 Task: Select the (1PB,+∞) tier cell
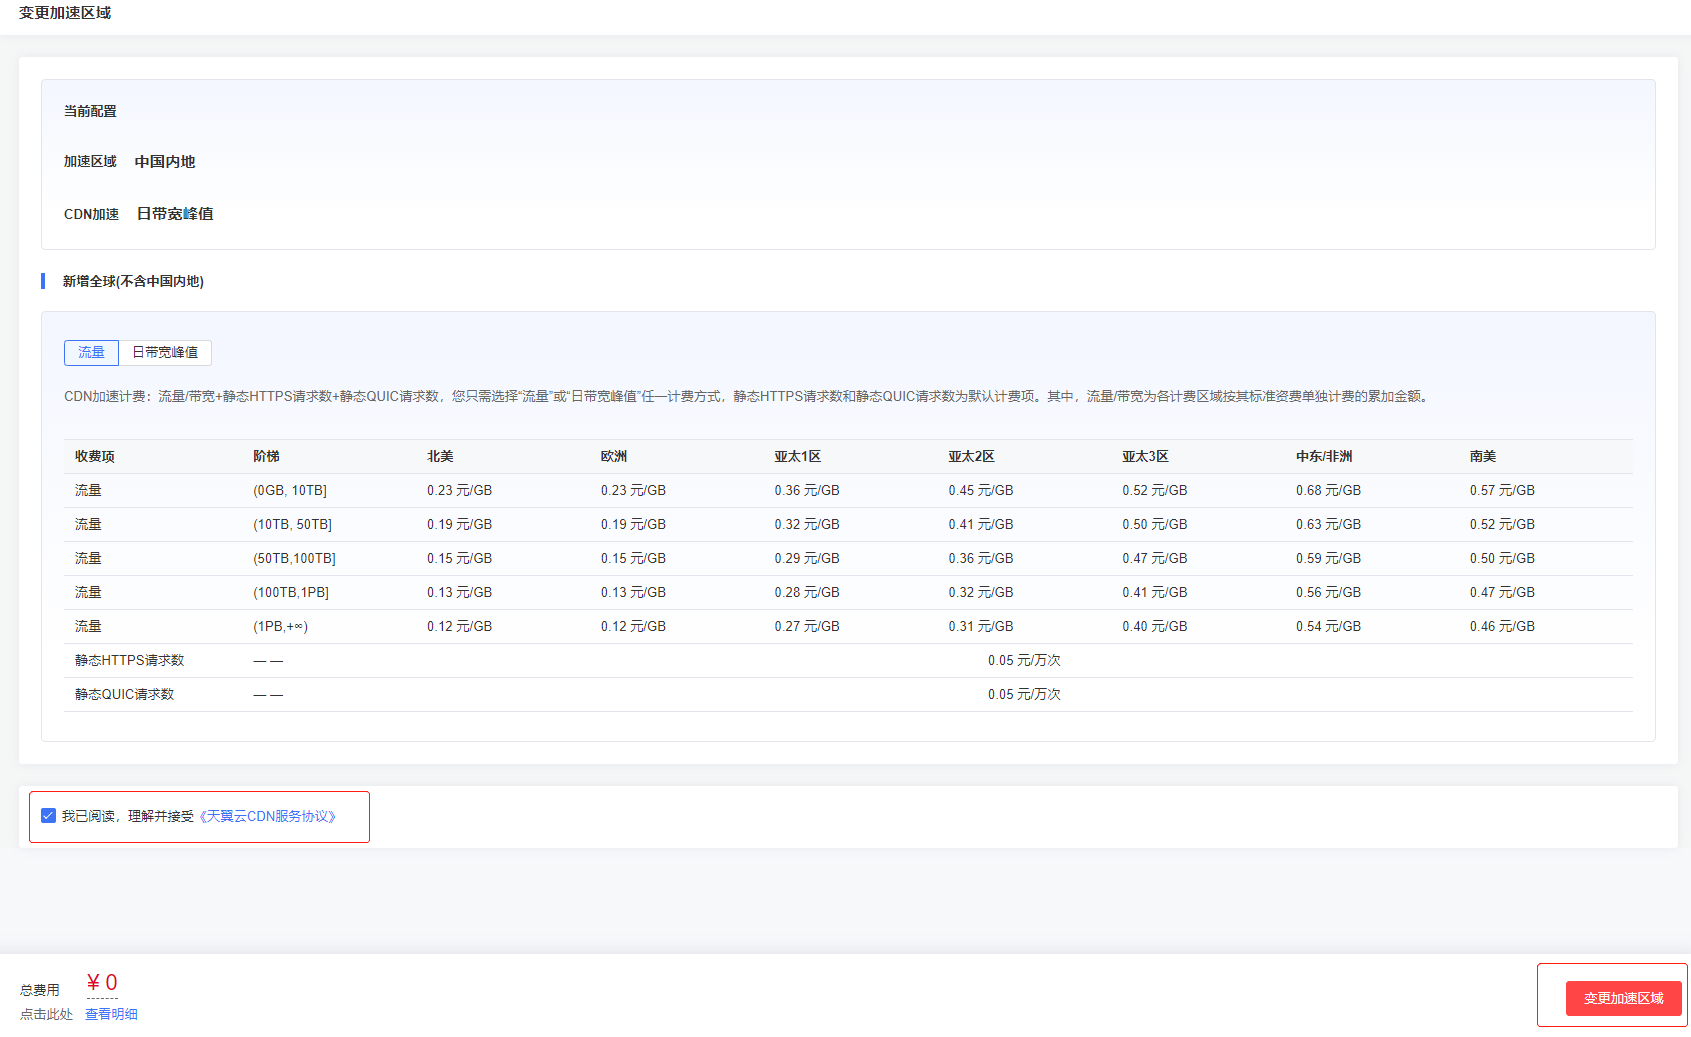pos(280,626)
